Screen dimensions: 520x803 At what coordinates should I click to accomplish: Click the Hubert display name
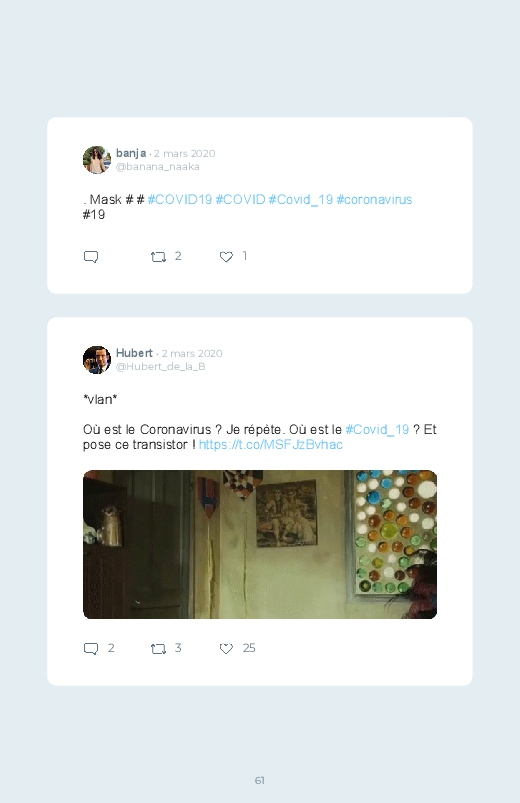134,353
